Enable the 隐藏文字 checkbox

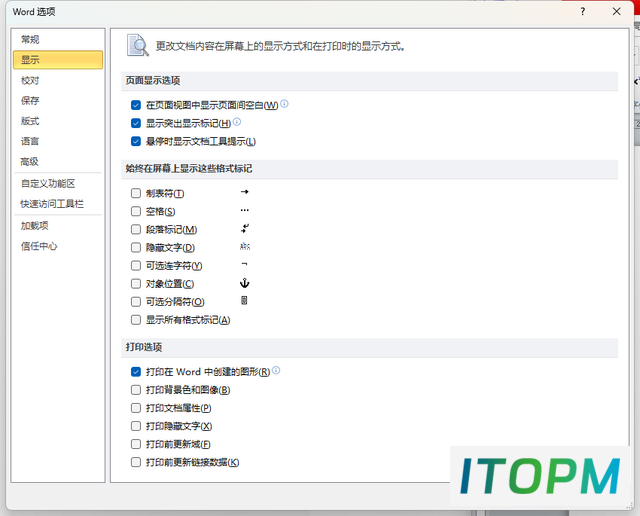pos(136,247)
